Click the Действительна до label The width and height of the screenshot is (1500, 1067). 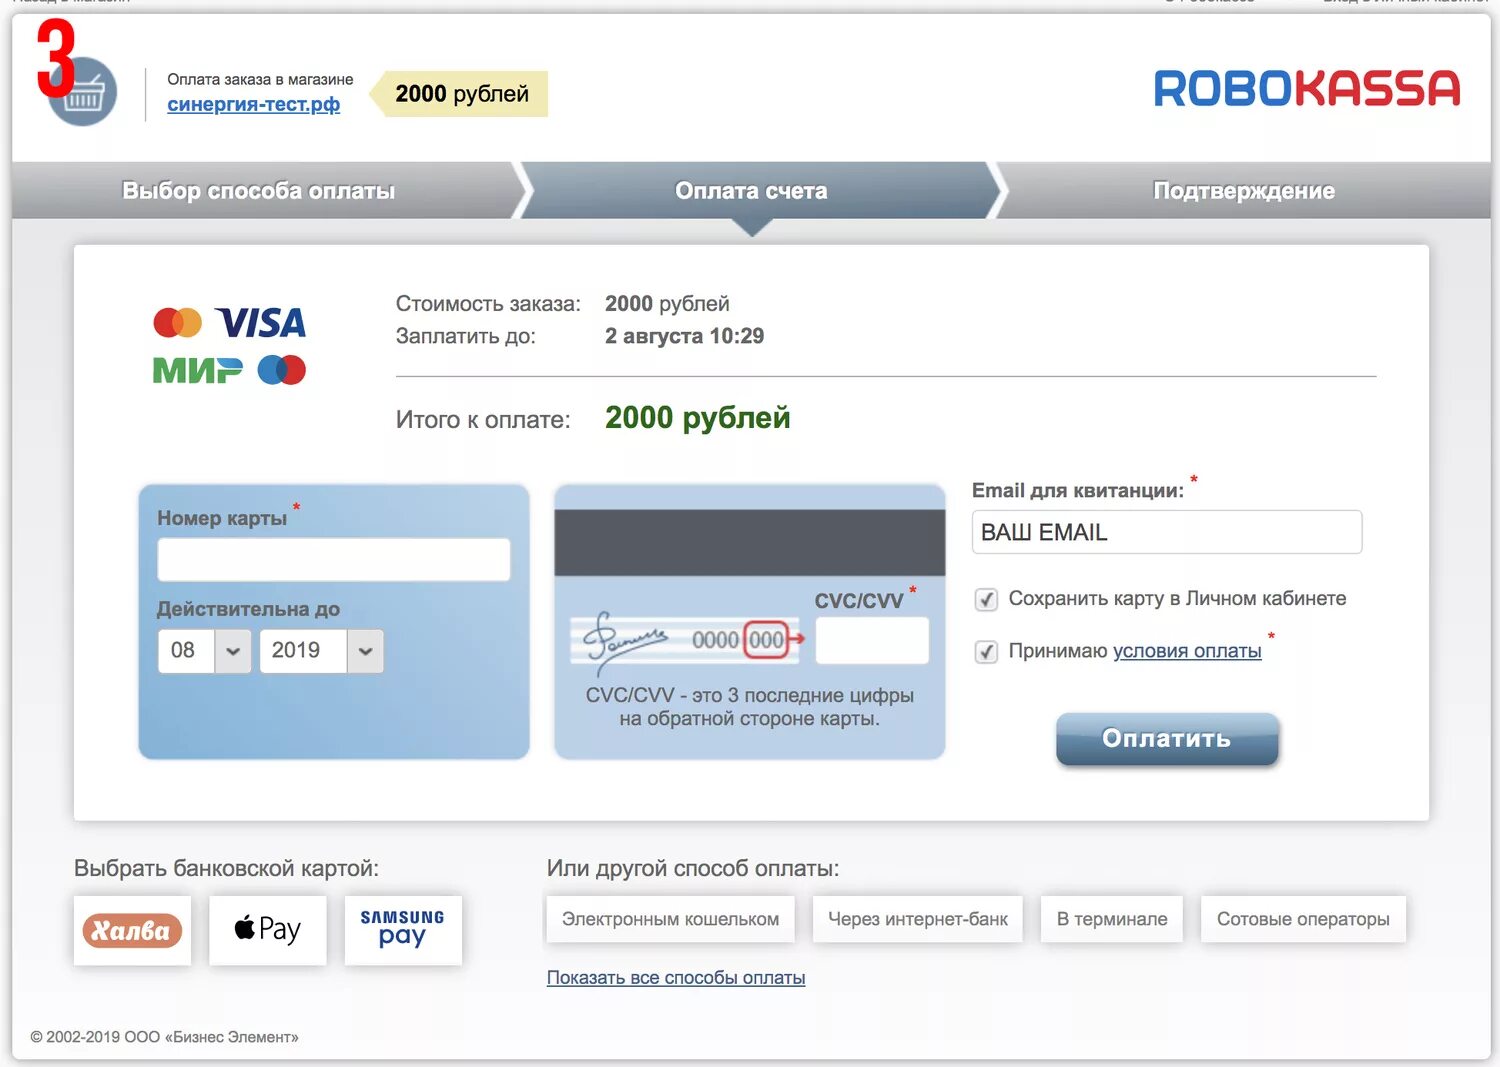[x=248, y=609]
